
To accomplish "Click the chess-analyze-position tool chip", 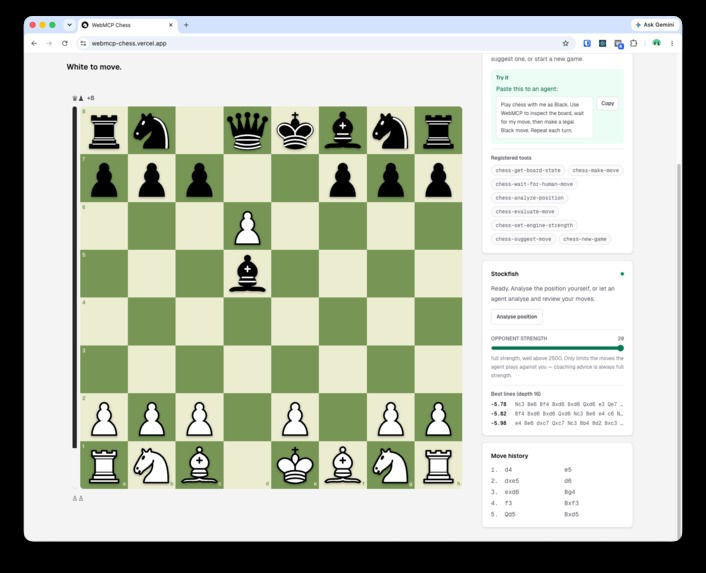I will (530, 198).
